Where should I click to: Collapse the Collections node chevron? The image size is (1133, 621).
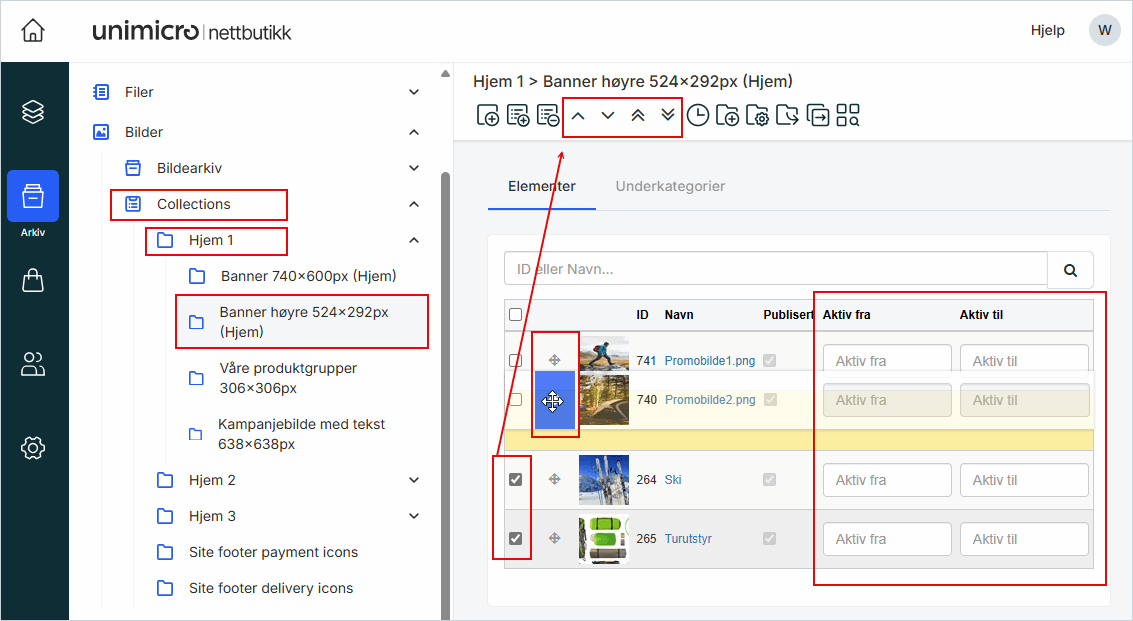click(x=414, y=204)
